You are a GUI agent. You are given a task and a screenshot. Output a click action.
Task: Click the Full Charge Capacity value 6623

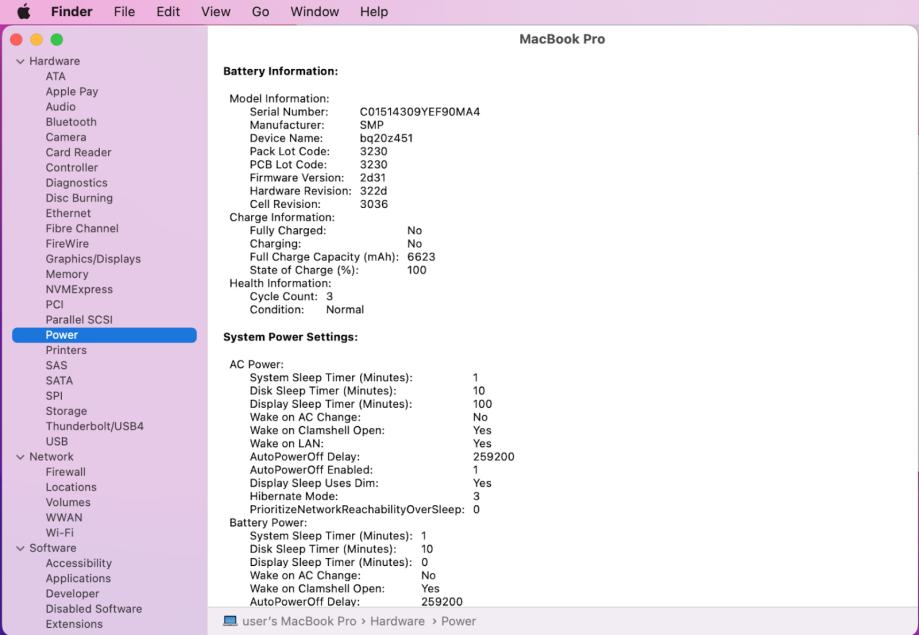pyautogui.click(x=421, y=257)
